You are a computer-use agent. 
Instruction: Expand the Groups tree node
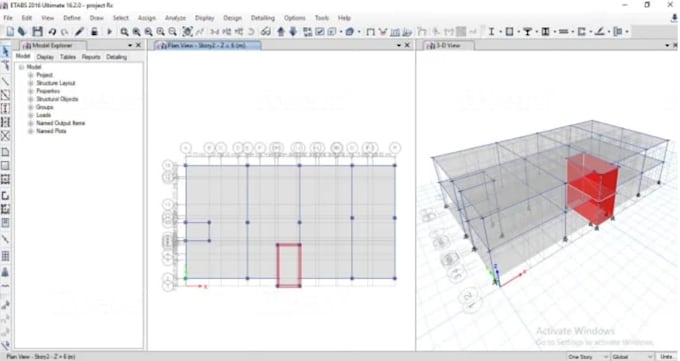[31, 107]
